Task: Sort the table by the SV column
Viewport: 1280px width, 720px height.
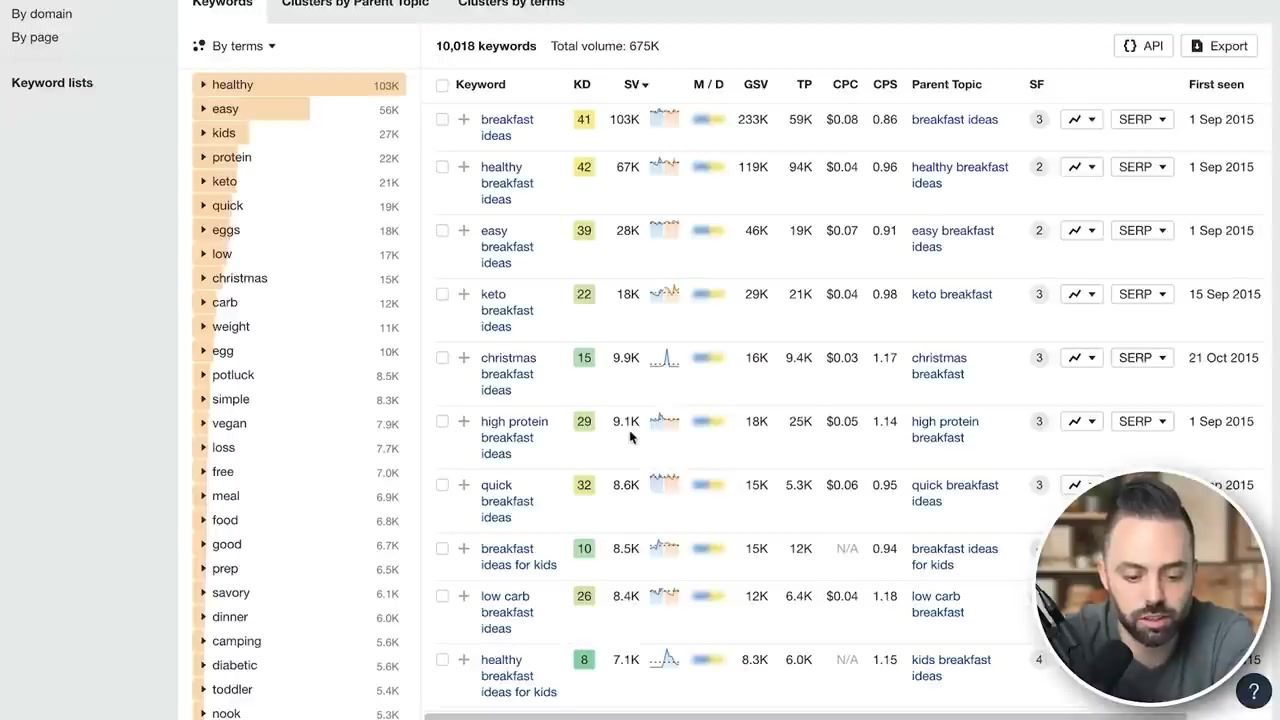Action: click(636, 85)
